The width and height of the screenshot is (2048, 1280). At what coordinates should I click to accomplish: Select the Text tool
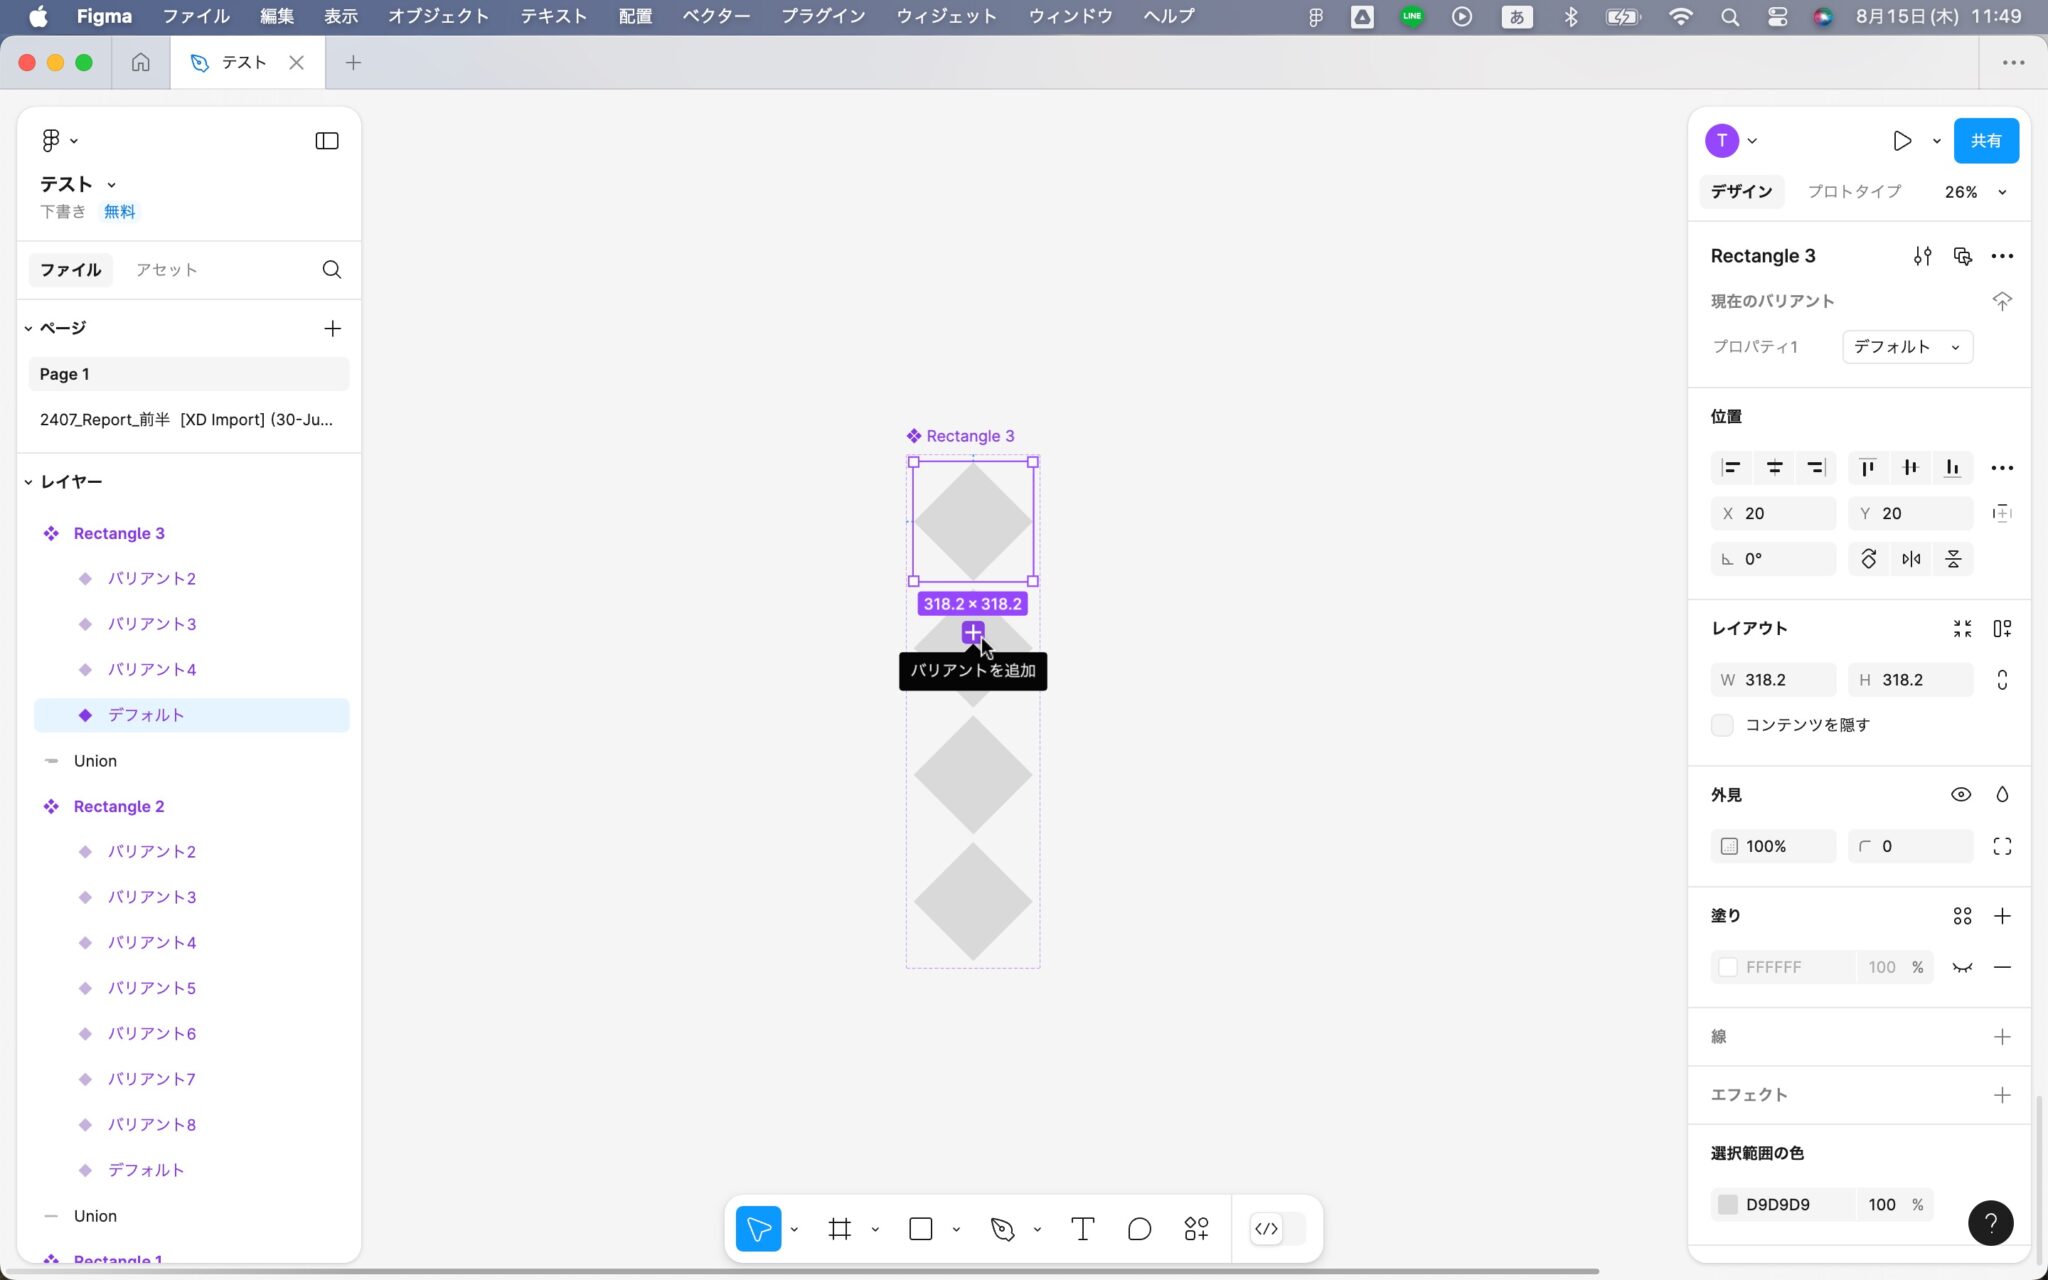[1081, 1229]
